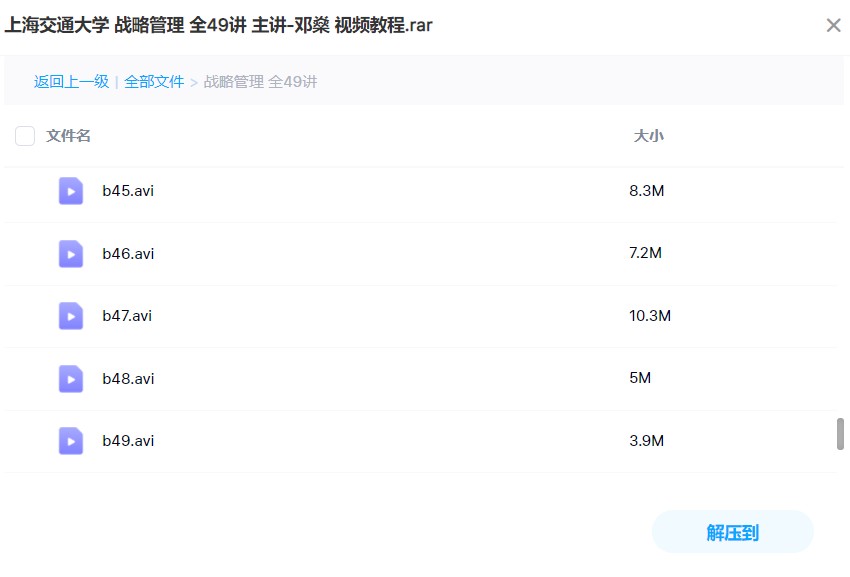
Task: Select the b45.avi file name
Action: 128,191
